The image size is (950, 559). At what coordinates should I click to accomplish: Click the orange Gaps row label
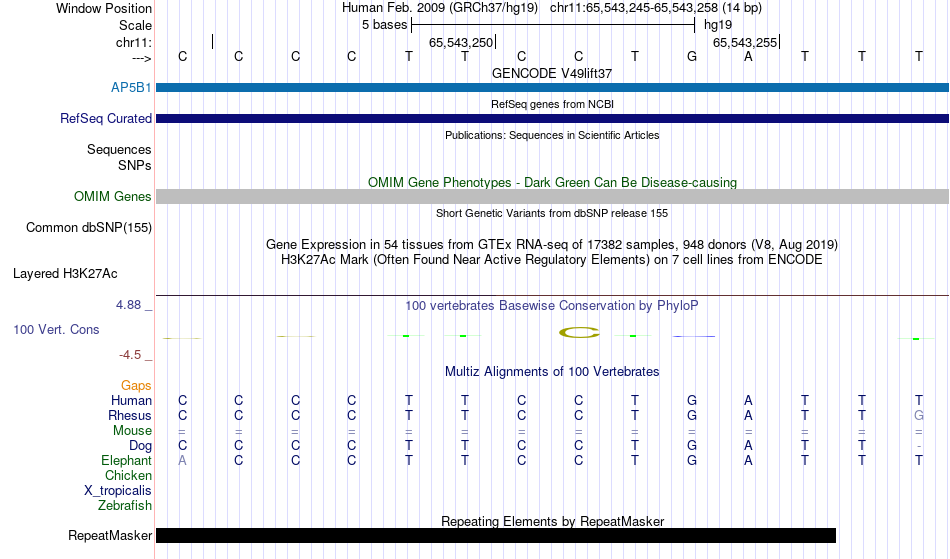point(136,386)
